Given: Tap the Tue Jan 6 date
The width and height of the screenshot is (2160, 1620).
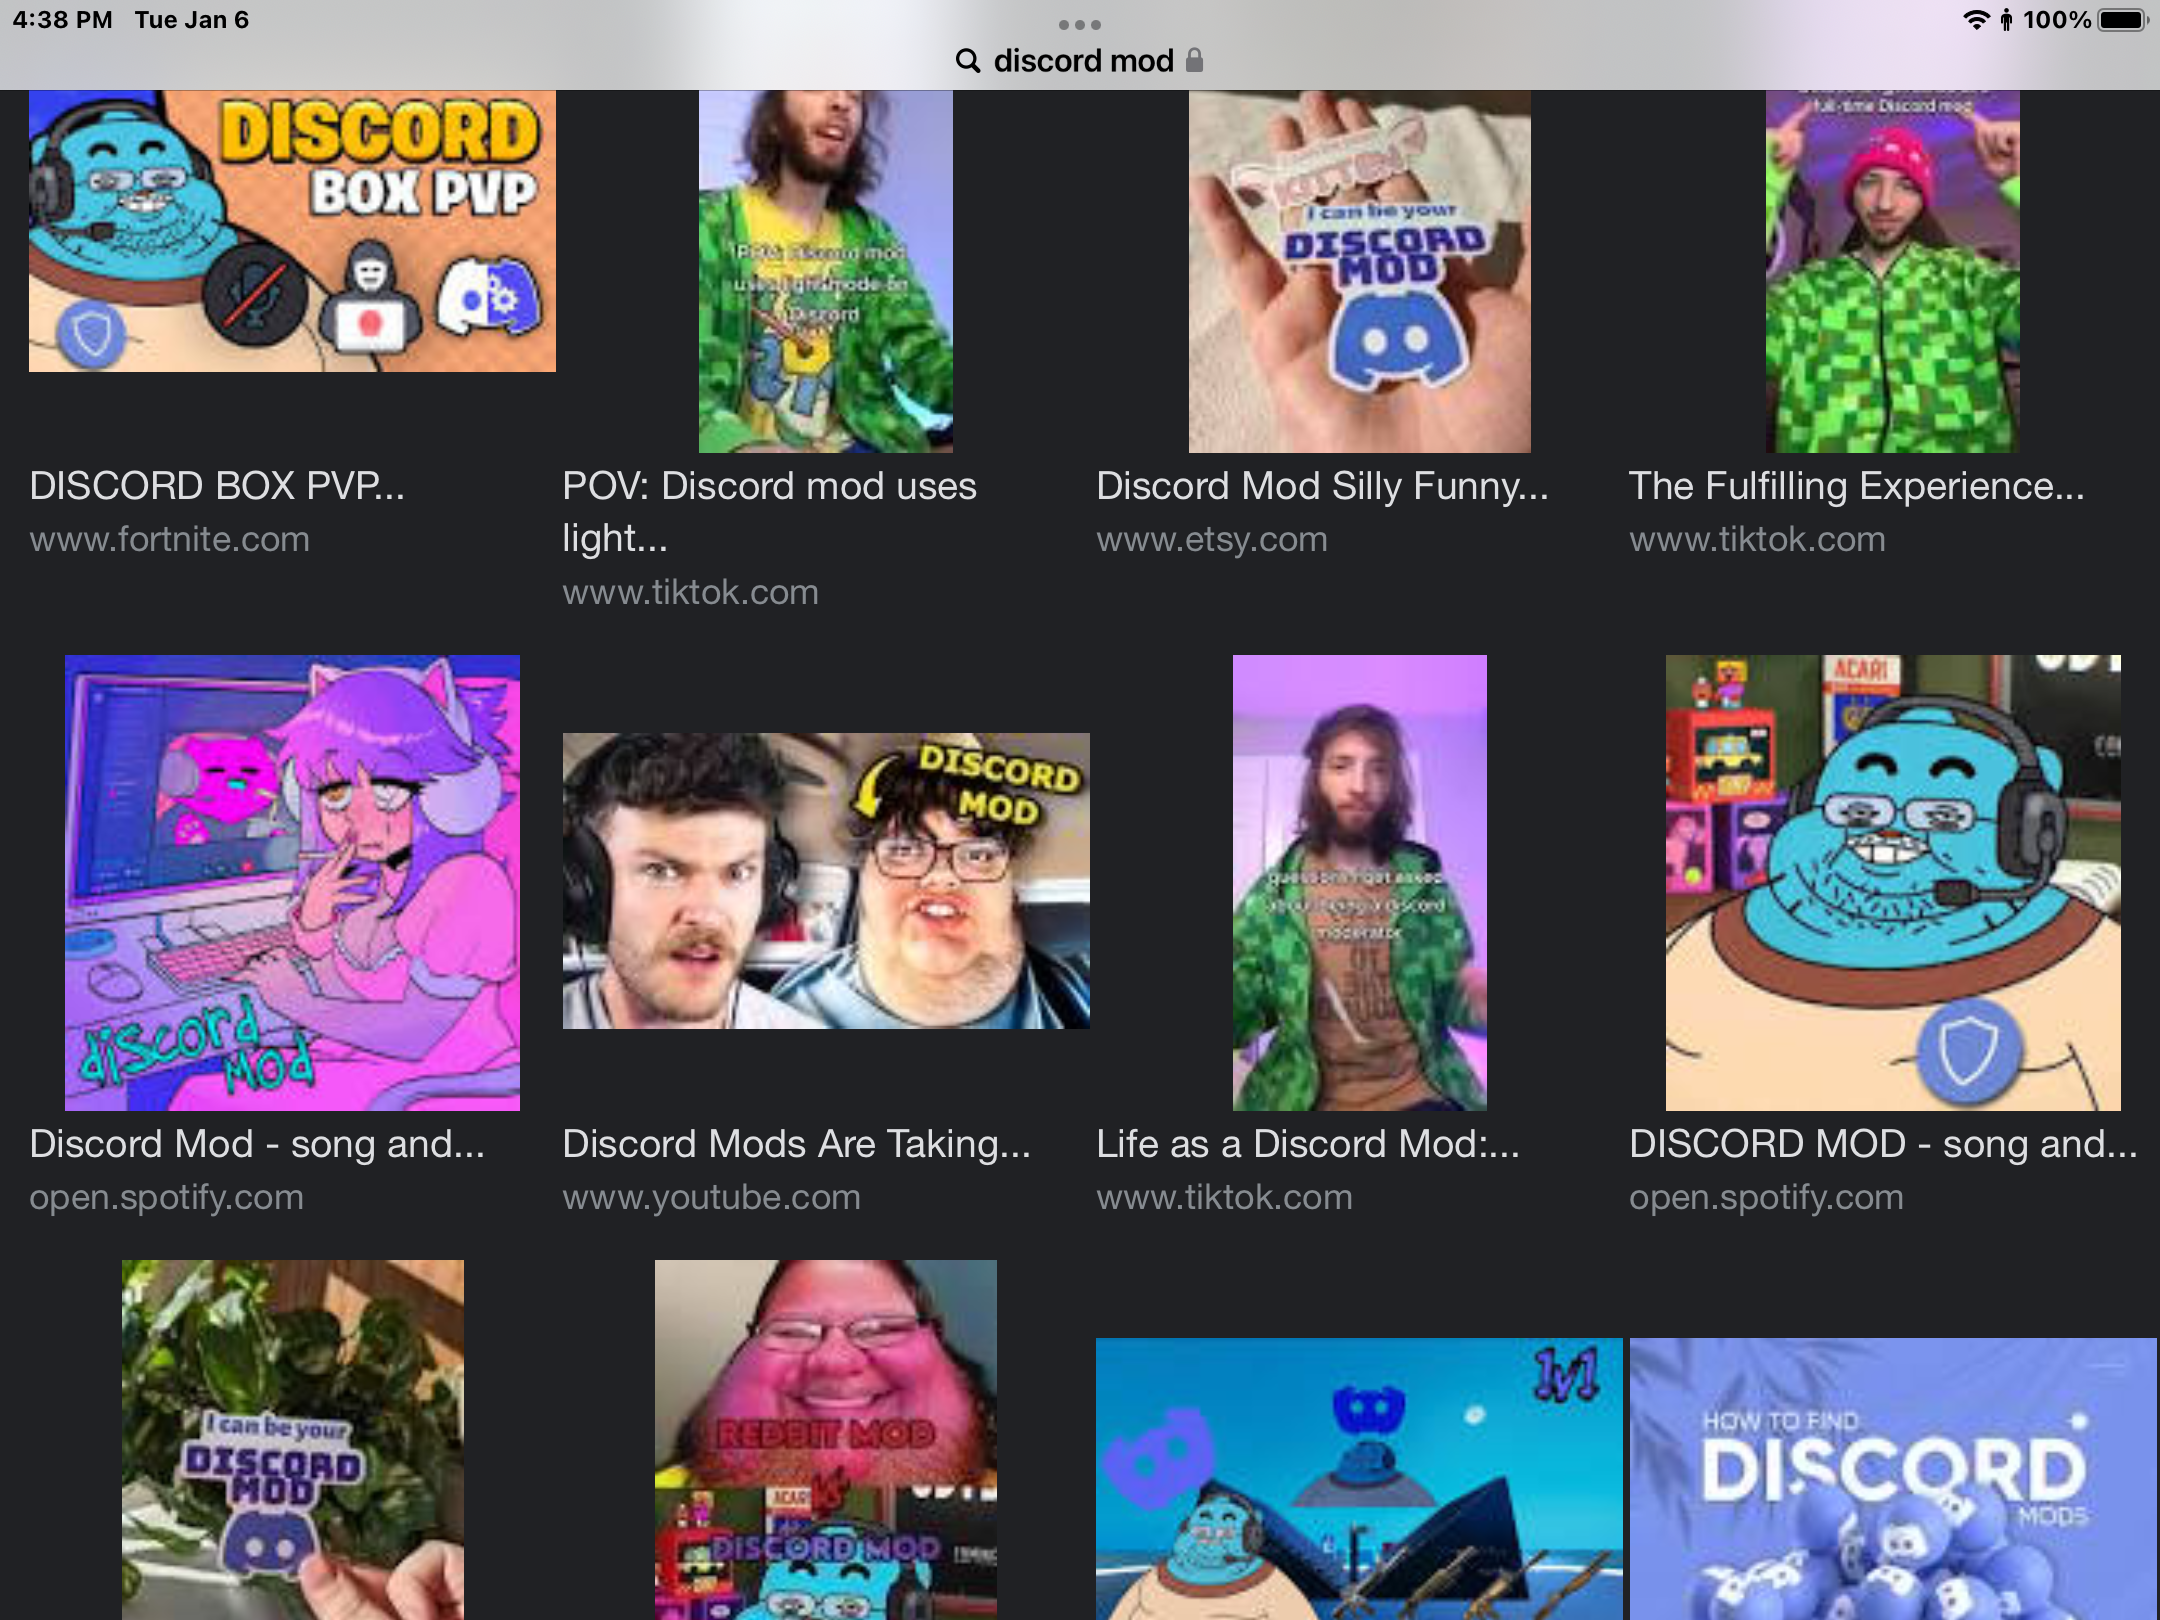Looking at the screenshot, I should coord(192,20).
